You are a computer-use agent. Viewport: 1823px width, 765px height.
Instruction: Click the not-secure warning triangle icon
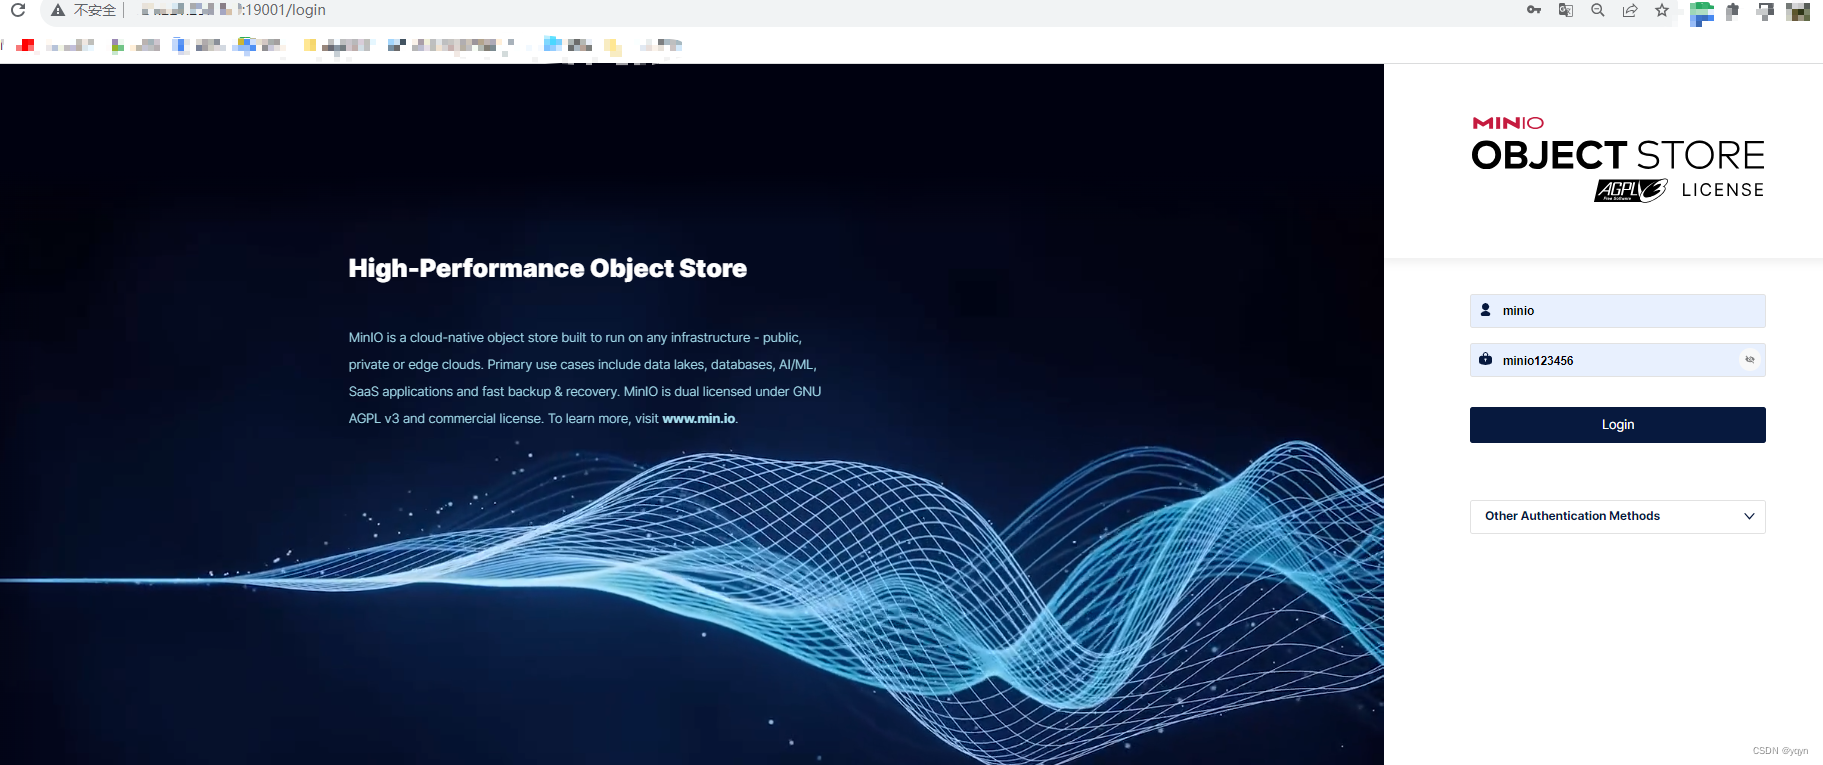[58, 10]
